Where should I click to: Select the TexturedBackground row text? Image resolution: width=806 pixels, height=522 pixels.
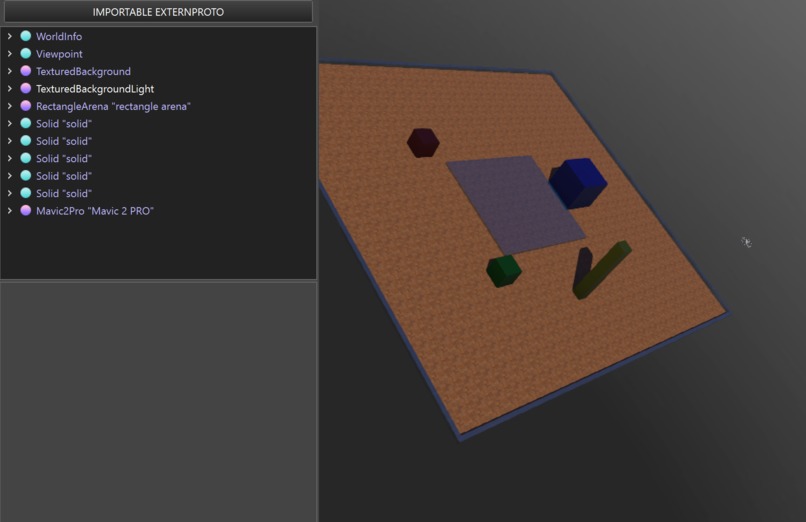[83, 71]
